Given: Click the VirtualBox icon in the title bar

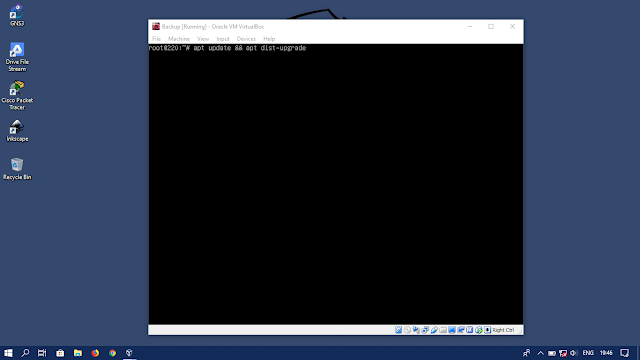Looking at the screenshot, I should pyautogui.click(x=156, y=27).
